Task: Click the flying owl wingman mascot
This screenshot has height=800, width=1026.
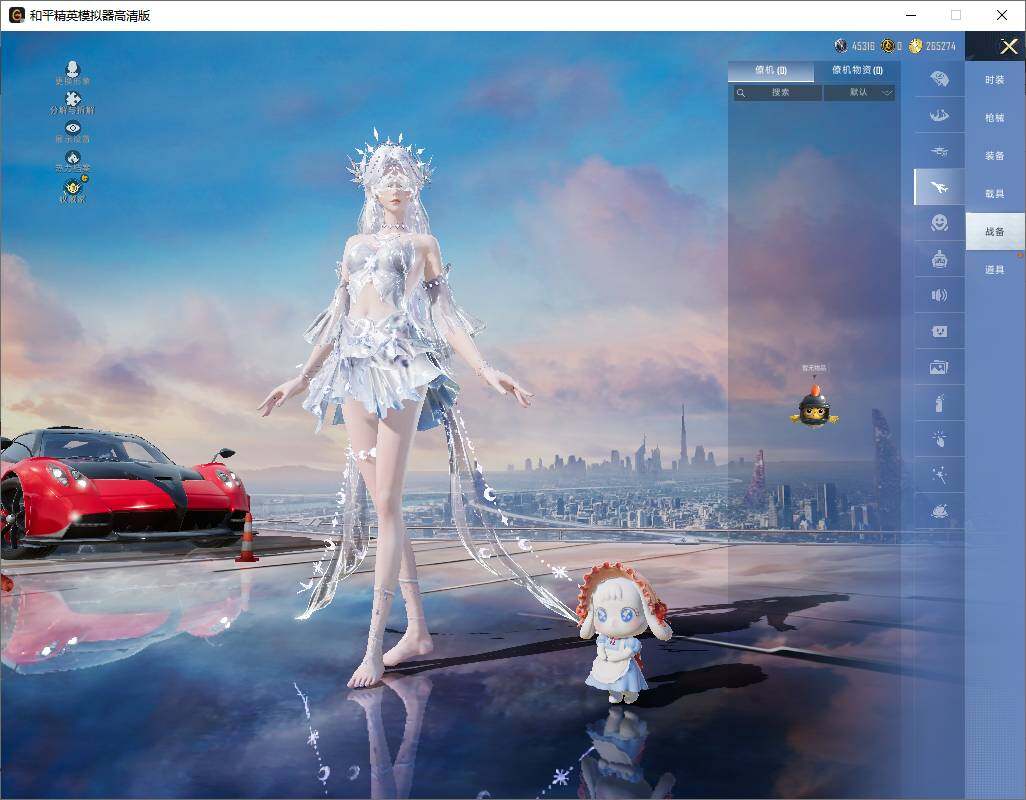Action: point(814,406)
